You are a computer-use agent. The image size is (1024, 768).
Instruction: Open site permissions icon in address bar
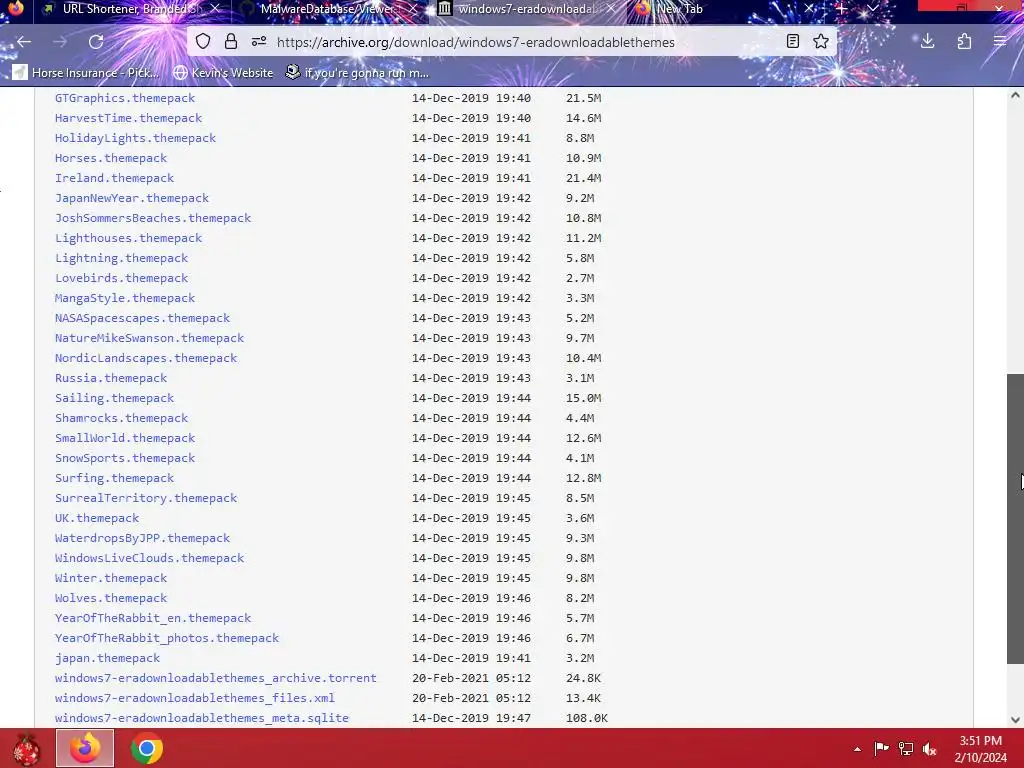(259, 42)
